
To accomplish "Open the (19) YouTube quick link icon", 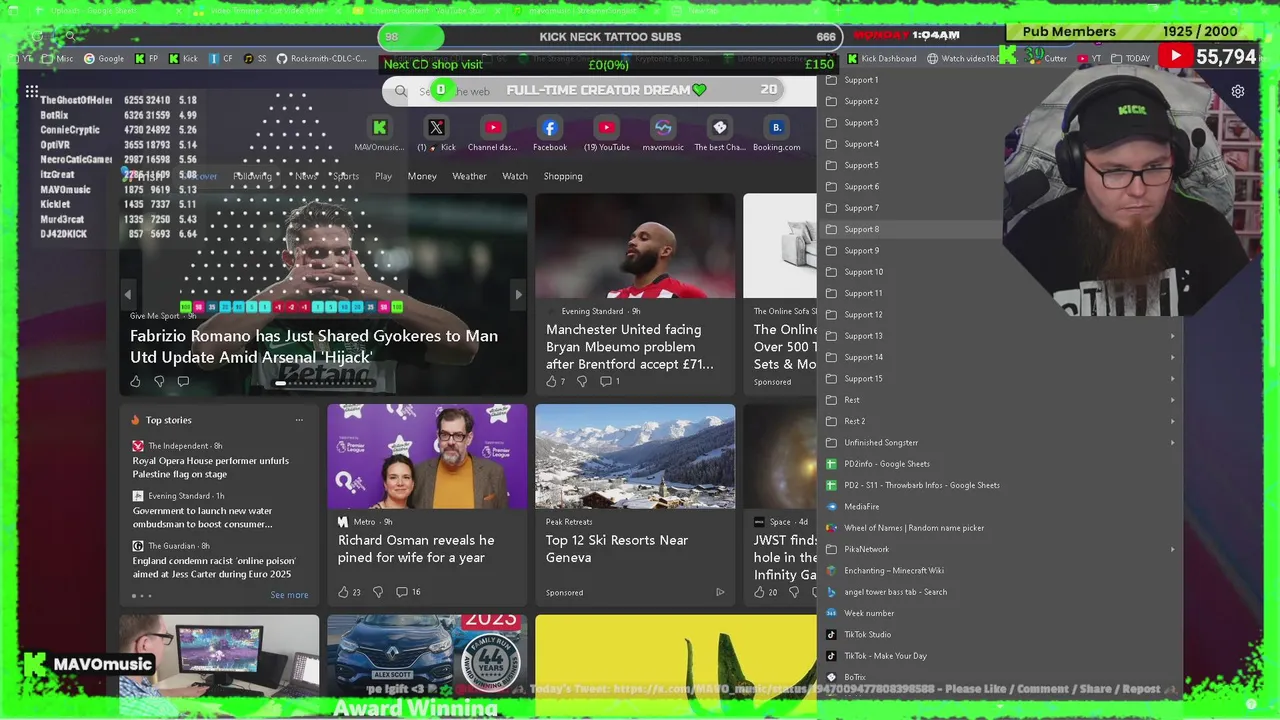I will point(607,127).
